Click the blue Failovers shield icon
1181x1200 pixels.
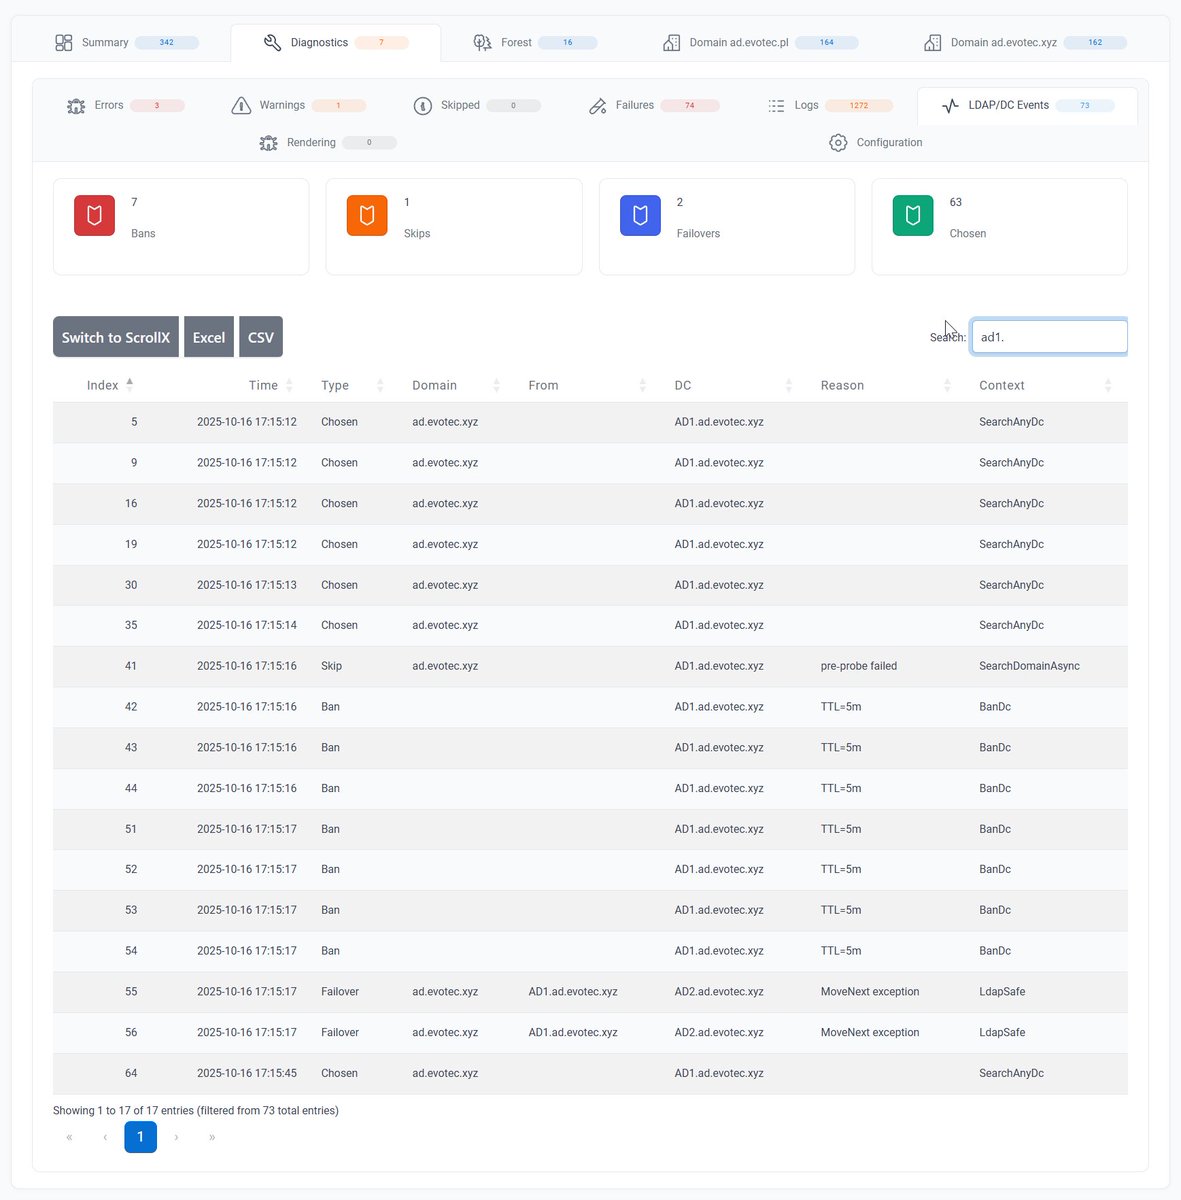[640, 215]
